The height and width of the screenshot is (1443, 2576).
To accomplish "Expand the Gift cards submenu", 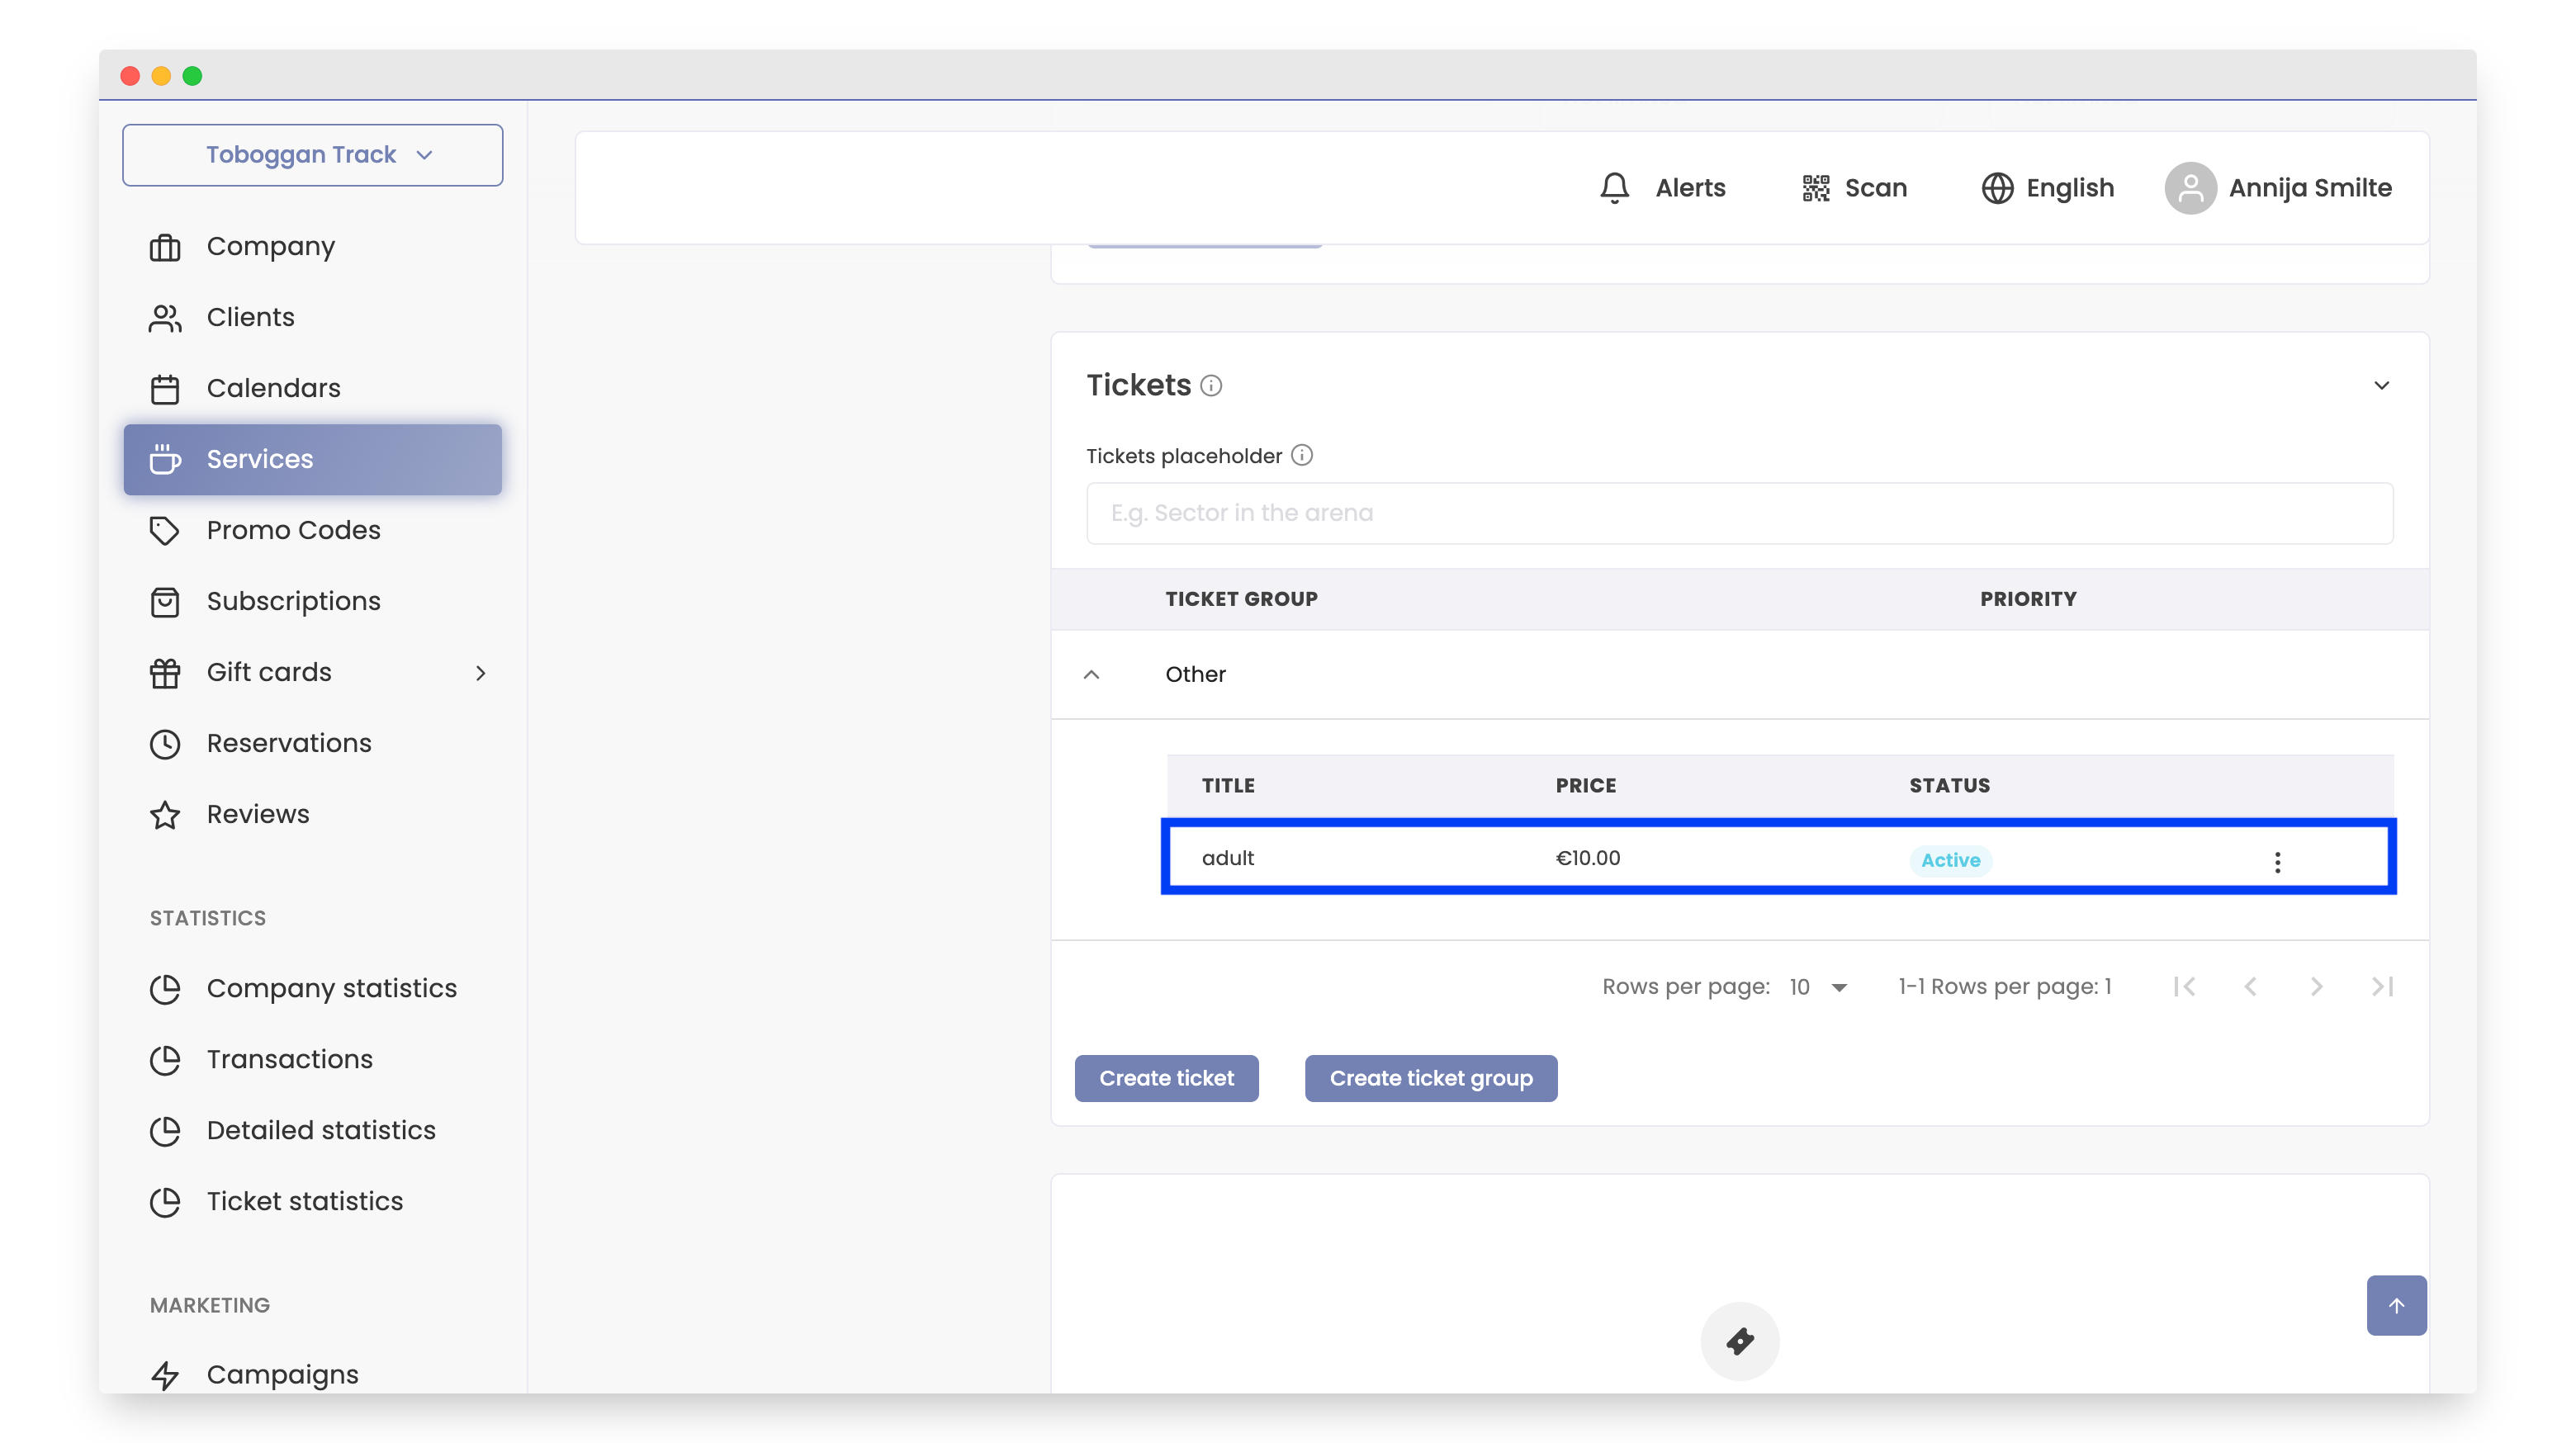I will [x=481, y=673].
